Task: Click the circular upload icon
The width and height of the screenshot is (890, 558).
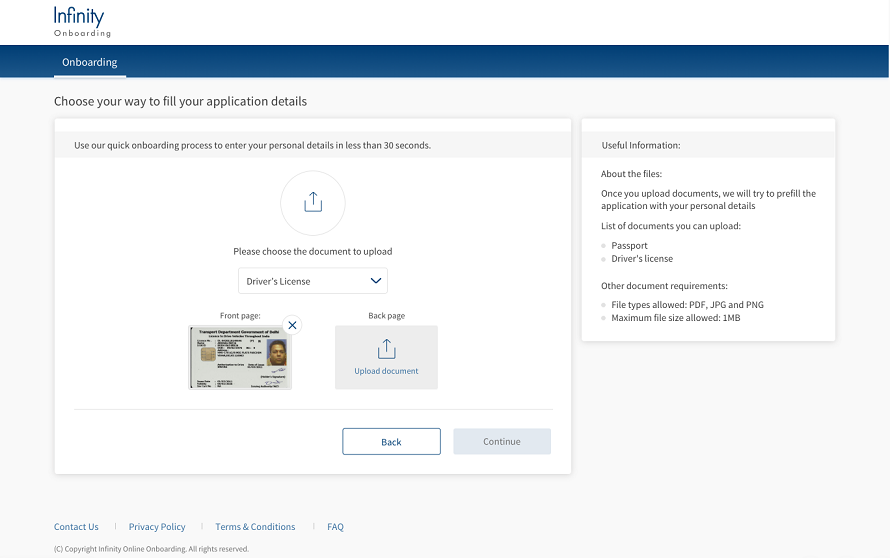Action: pyautogui.click(x=313, y=203)
